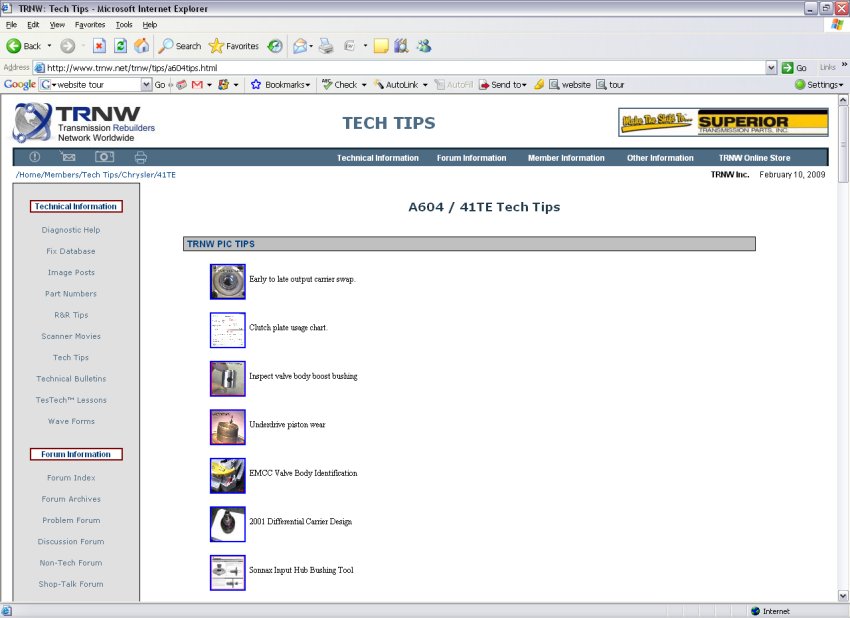
Task: Open the Clutch plate usage chart tip
Action: pyautogui.click(x=288, y=328)
